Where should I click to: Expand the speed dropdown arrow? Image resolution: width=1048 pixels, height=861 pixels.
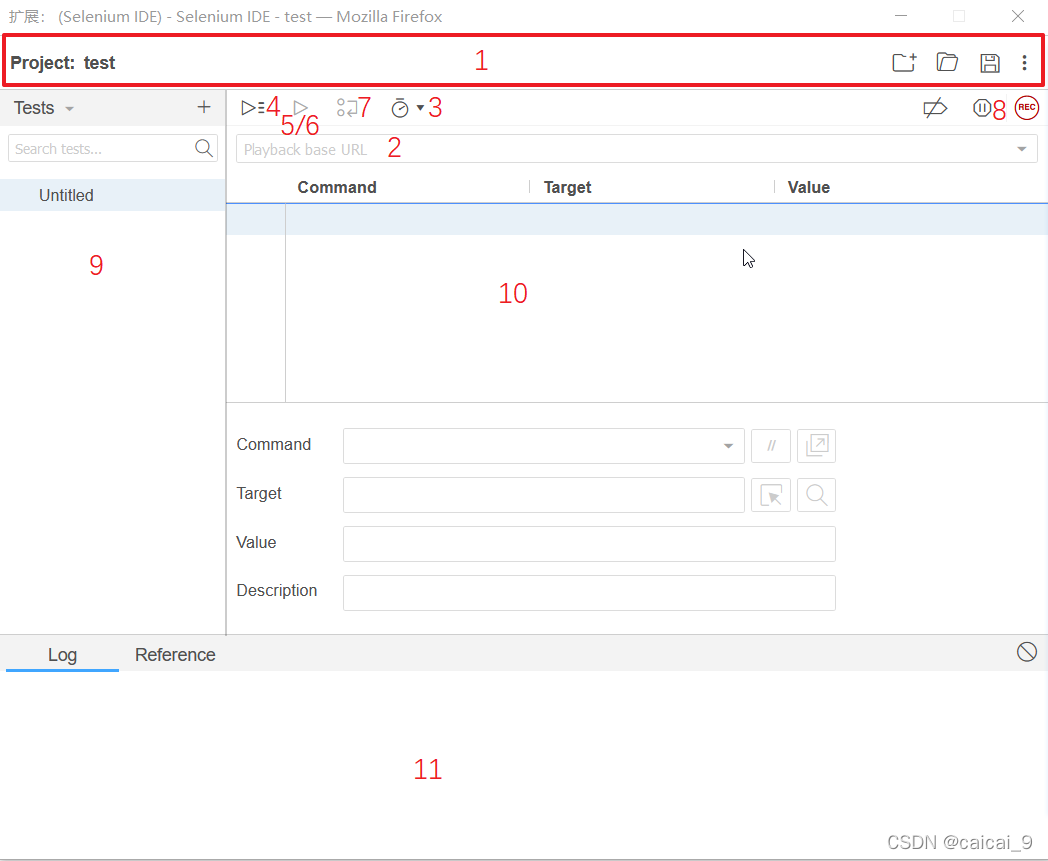(420, 108)
